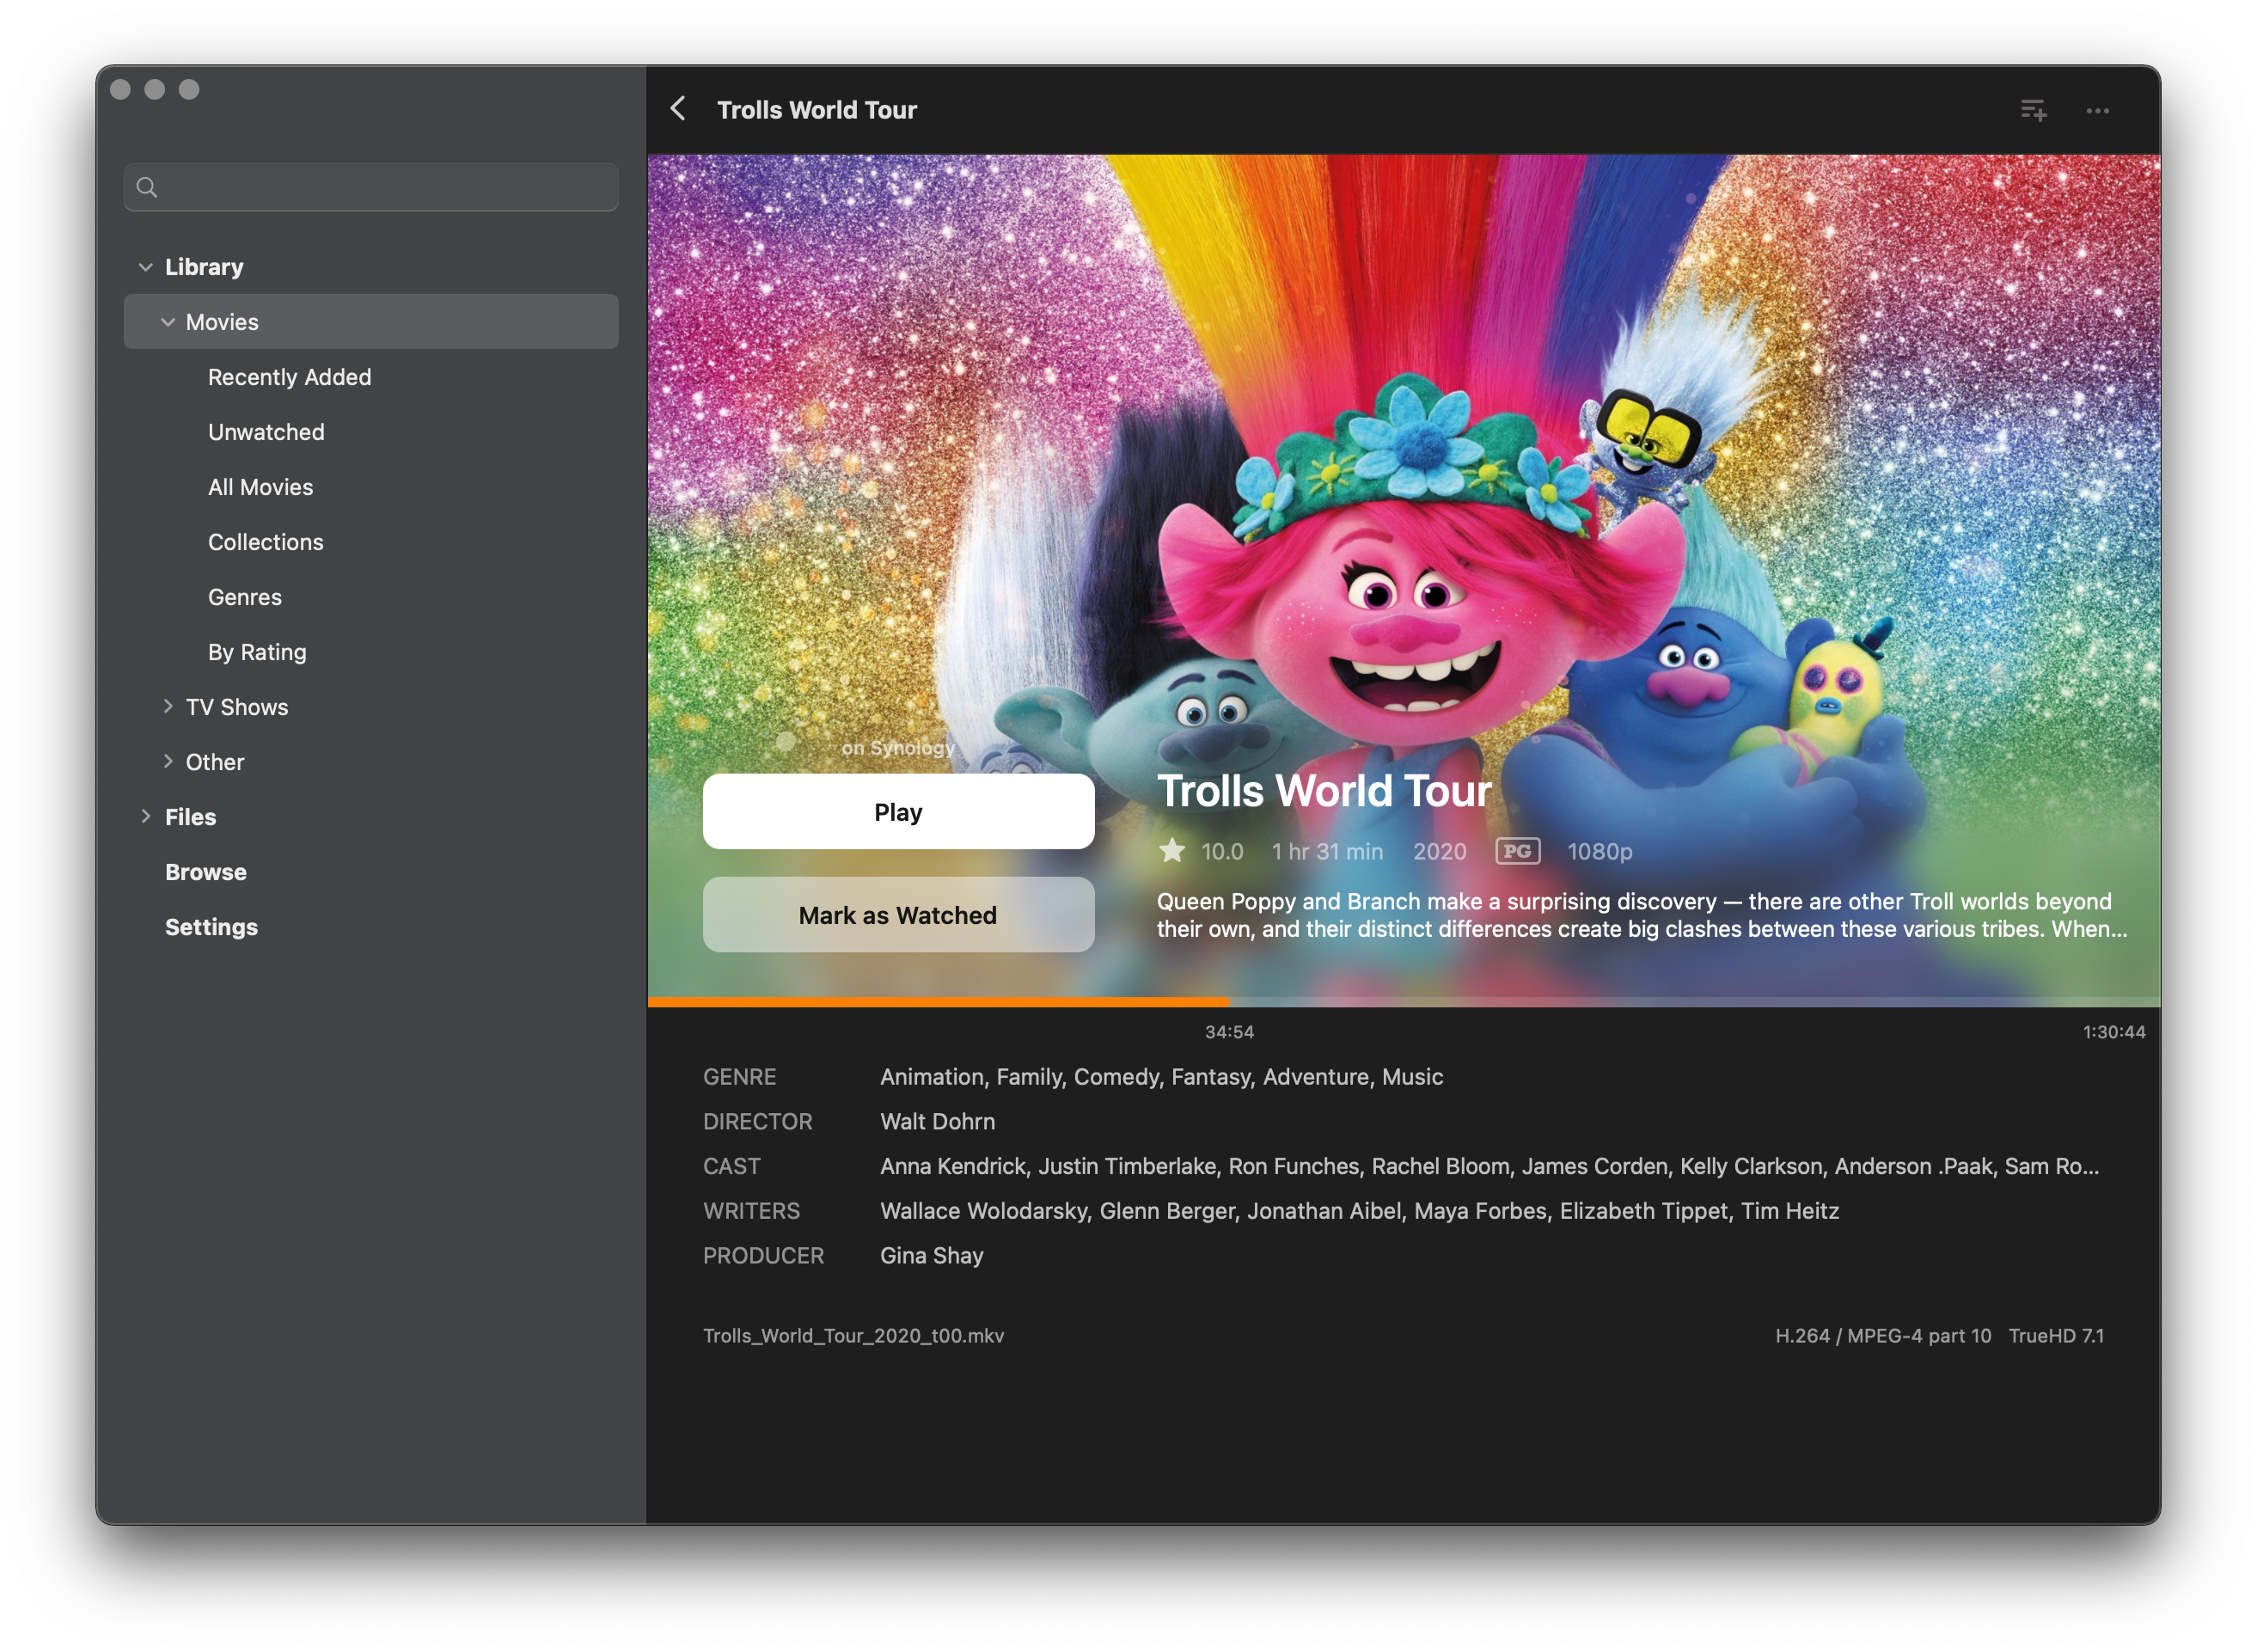The image size is (2257, 1652).
Task: Open Recently Added movies
Action: pyautogui.click(x=289, y=377)
